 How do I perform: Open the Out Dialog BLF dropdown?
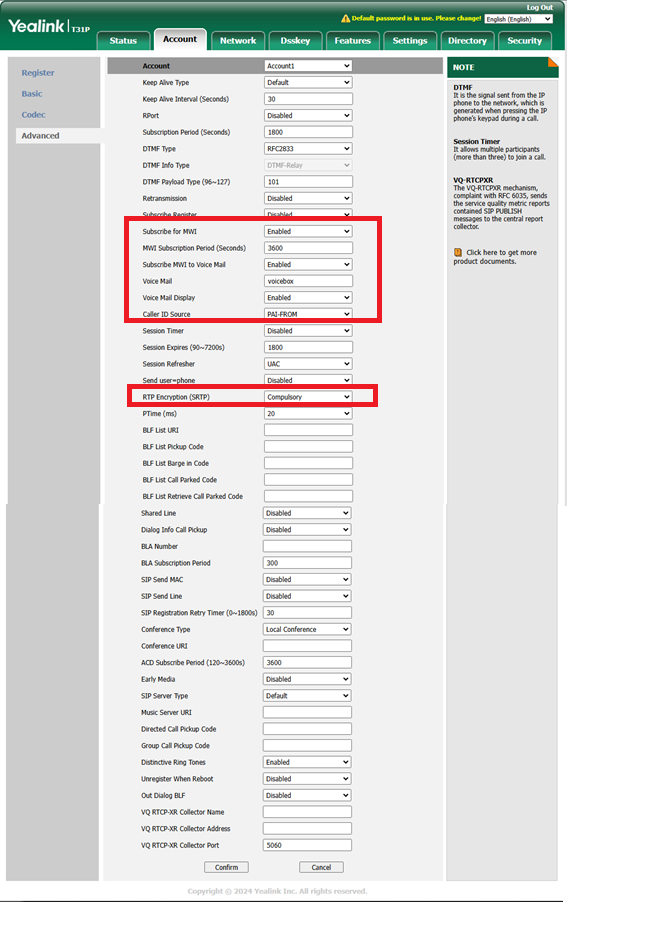coord(307,796)
